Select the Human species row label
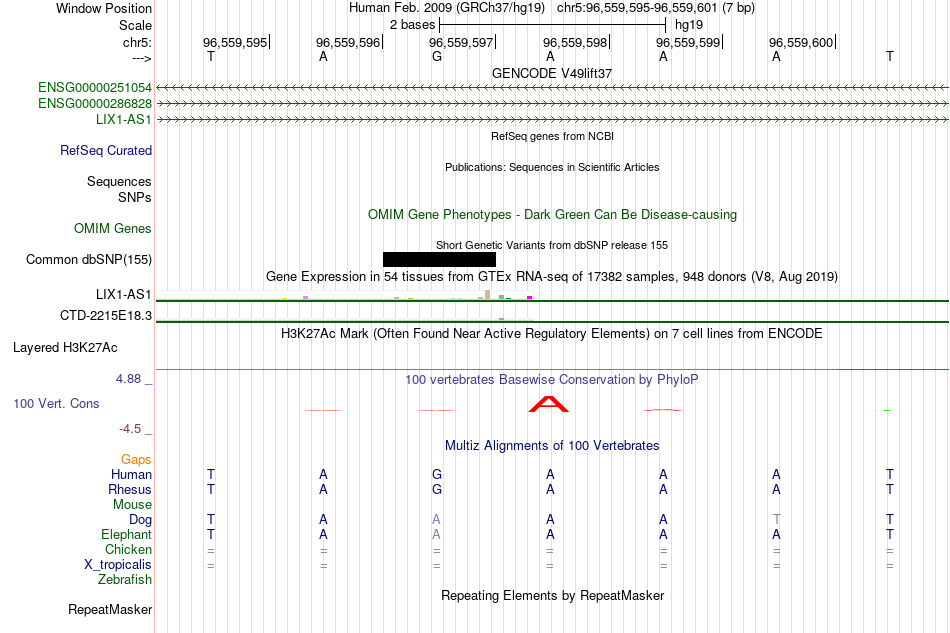 click(x=131, y=474)
